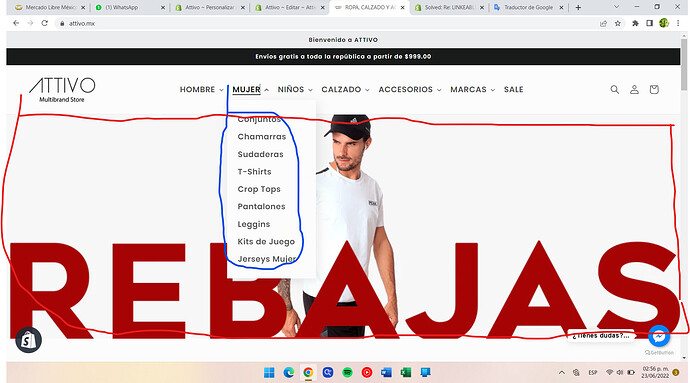Select Conjuntos from the Mujer menu
Viewport: 690px width, 383px height.
point(259,119)
